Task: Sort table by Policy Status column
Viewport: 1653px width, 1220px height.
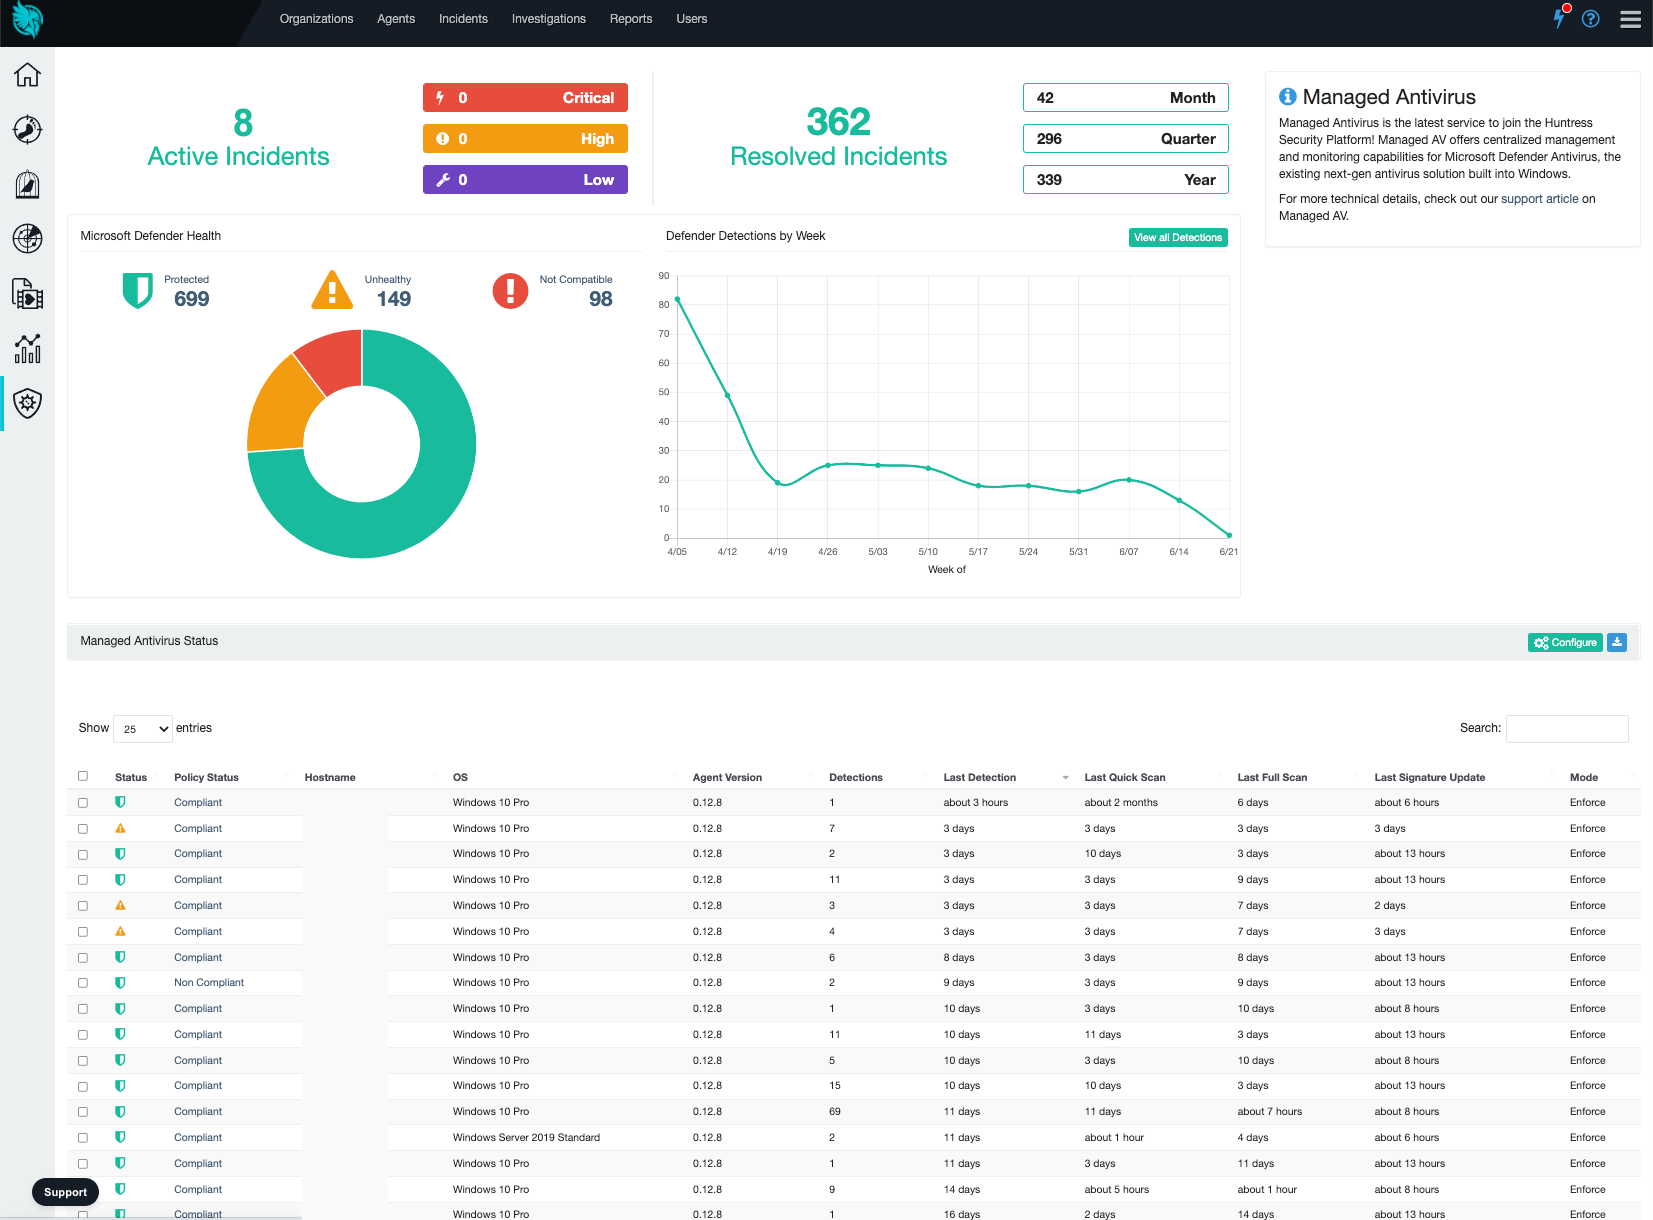Action: (206, 777)
